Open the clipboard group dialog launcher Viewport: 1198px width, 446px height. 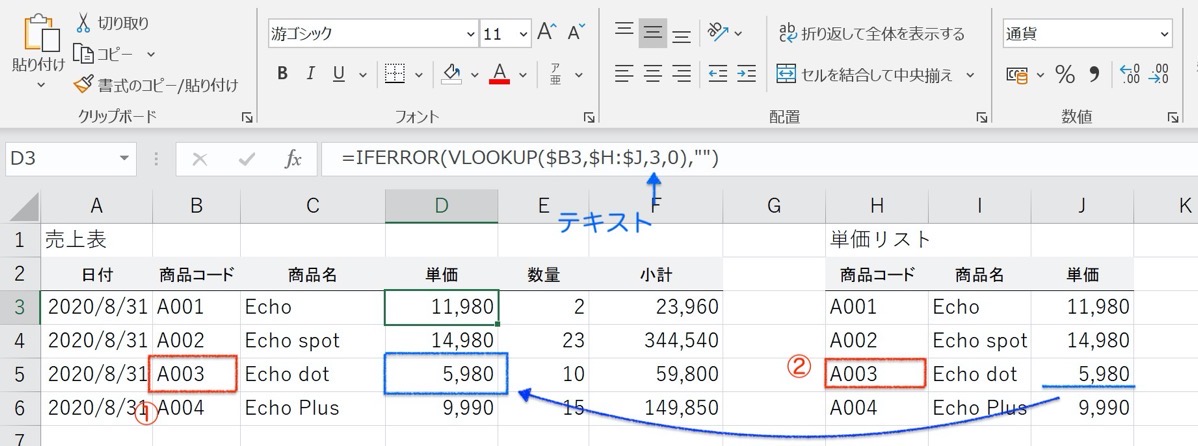point(247,117)
